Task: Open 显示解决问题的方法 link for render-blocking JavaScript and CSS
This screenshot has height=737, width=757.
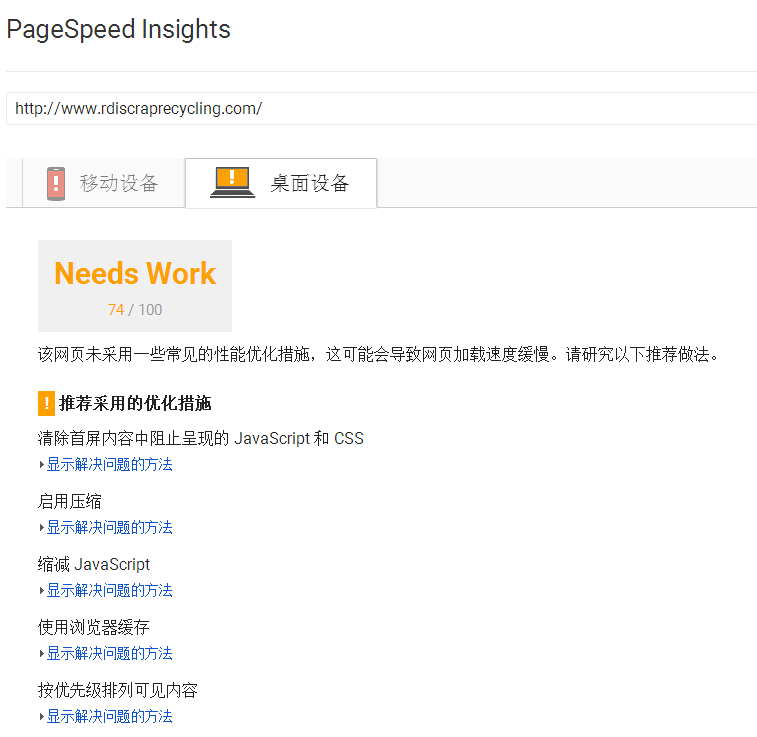Action: [x=110, y=464]
